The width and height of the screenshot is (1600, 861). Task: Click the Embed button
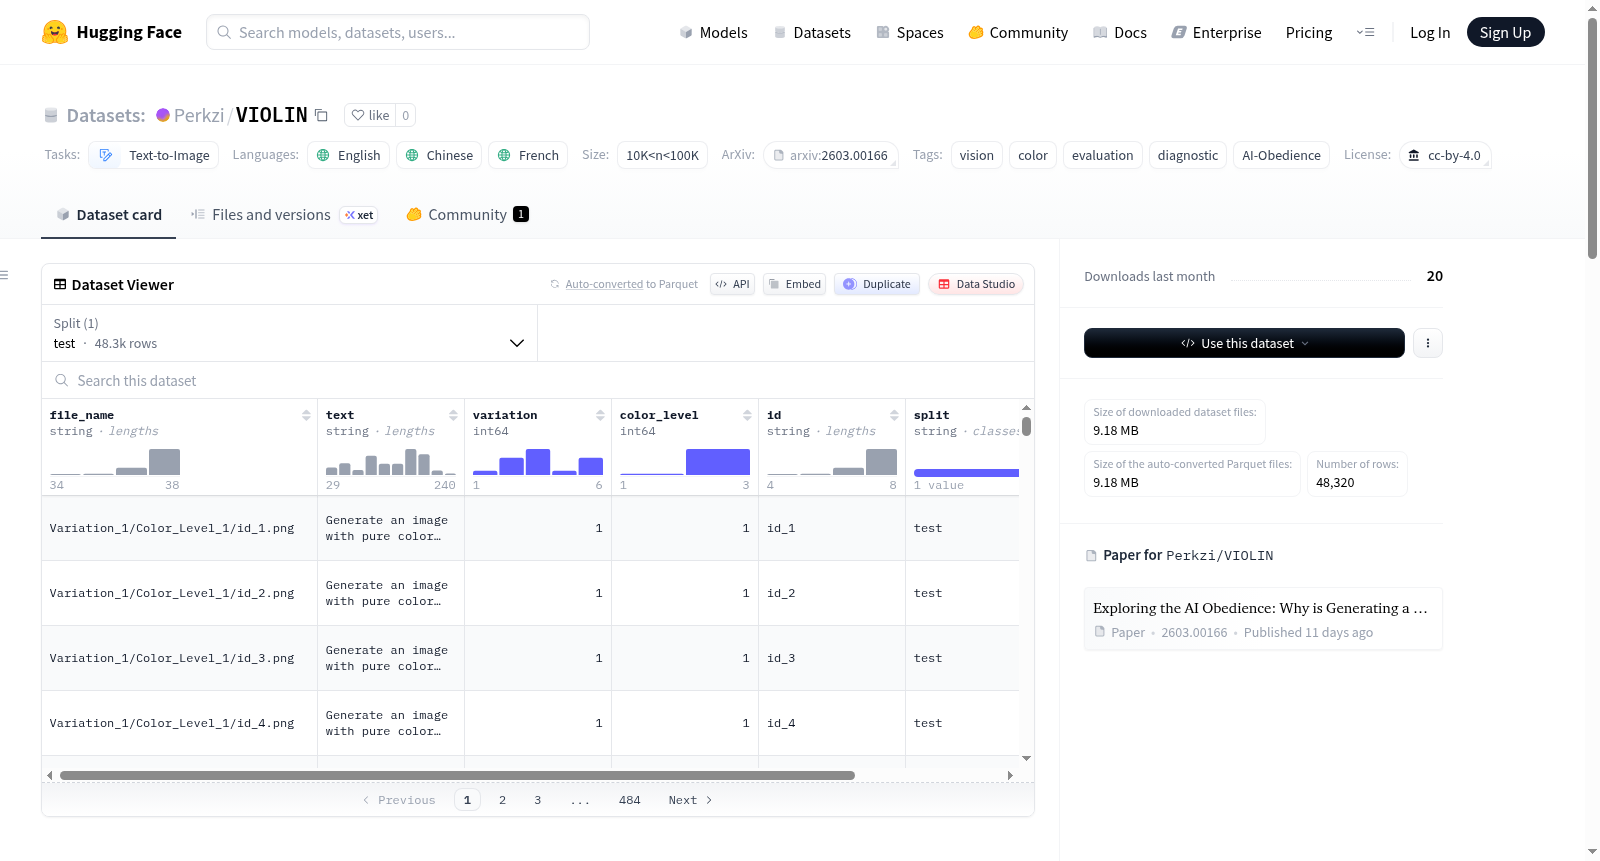(x=794, y=284)
